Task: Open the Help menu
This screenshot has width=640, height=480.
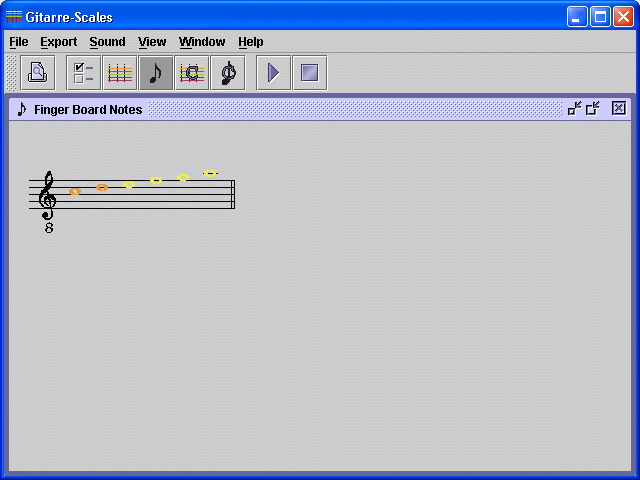Action: [x=251, y=42]
